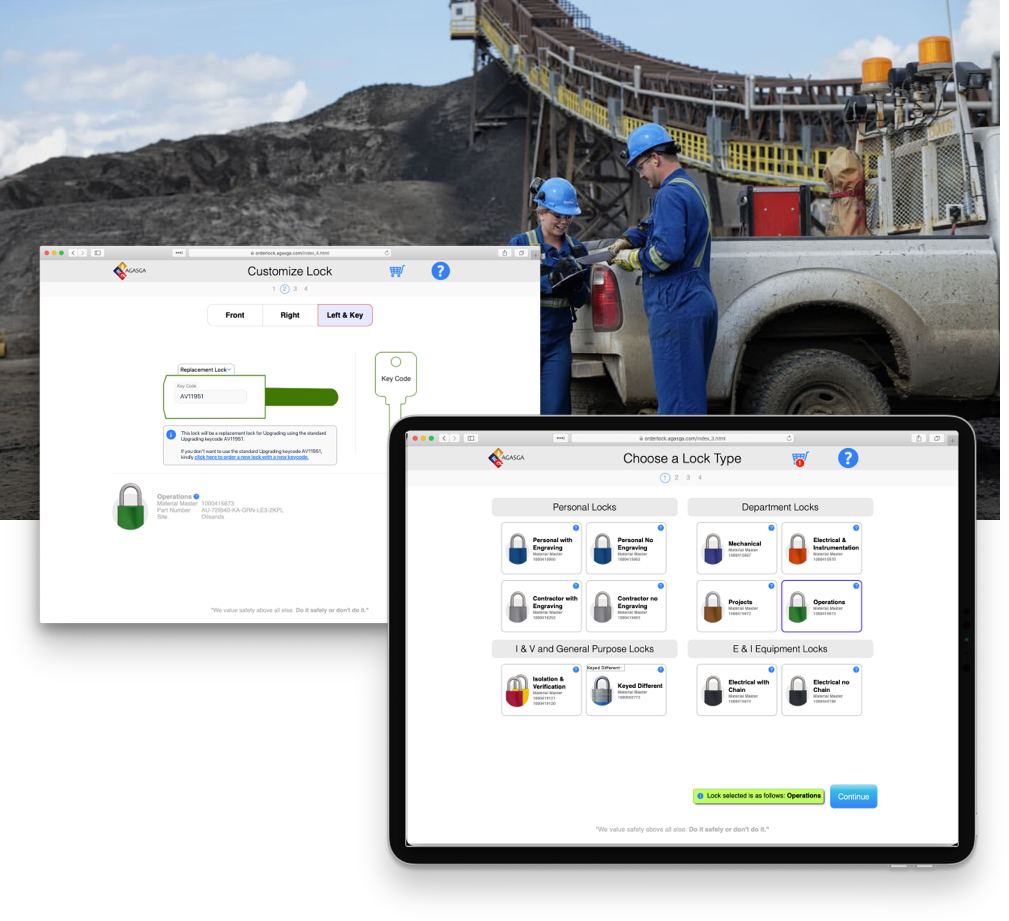This screenshot has width=1009, height=921.
Task: Go to step 3 on Choose a Lock Type
Action: pyautogui.click(x=688, y=478)
